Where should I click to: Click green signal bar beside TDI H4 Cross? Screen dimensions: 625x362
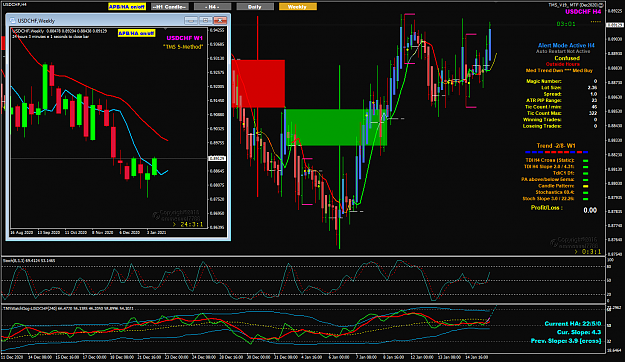pos(586,161)
